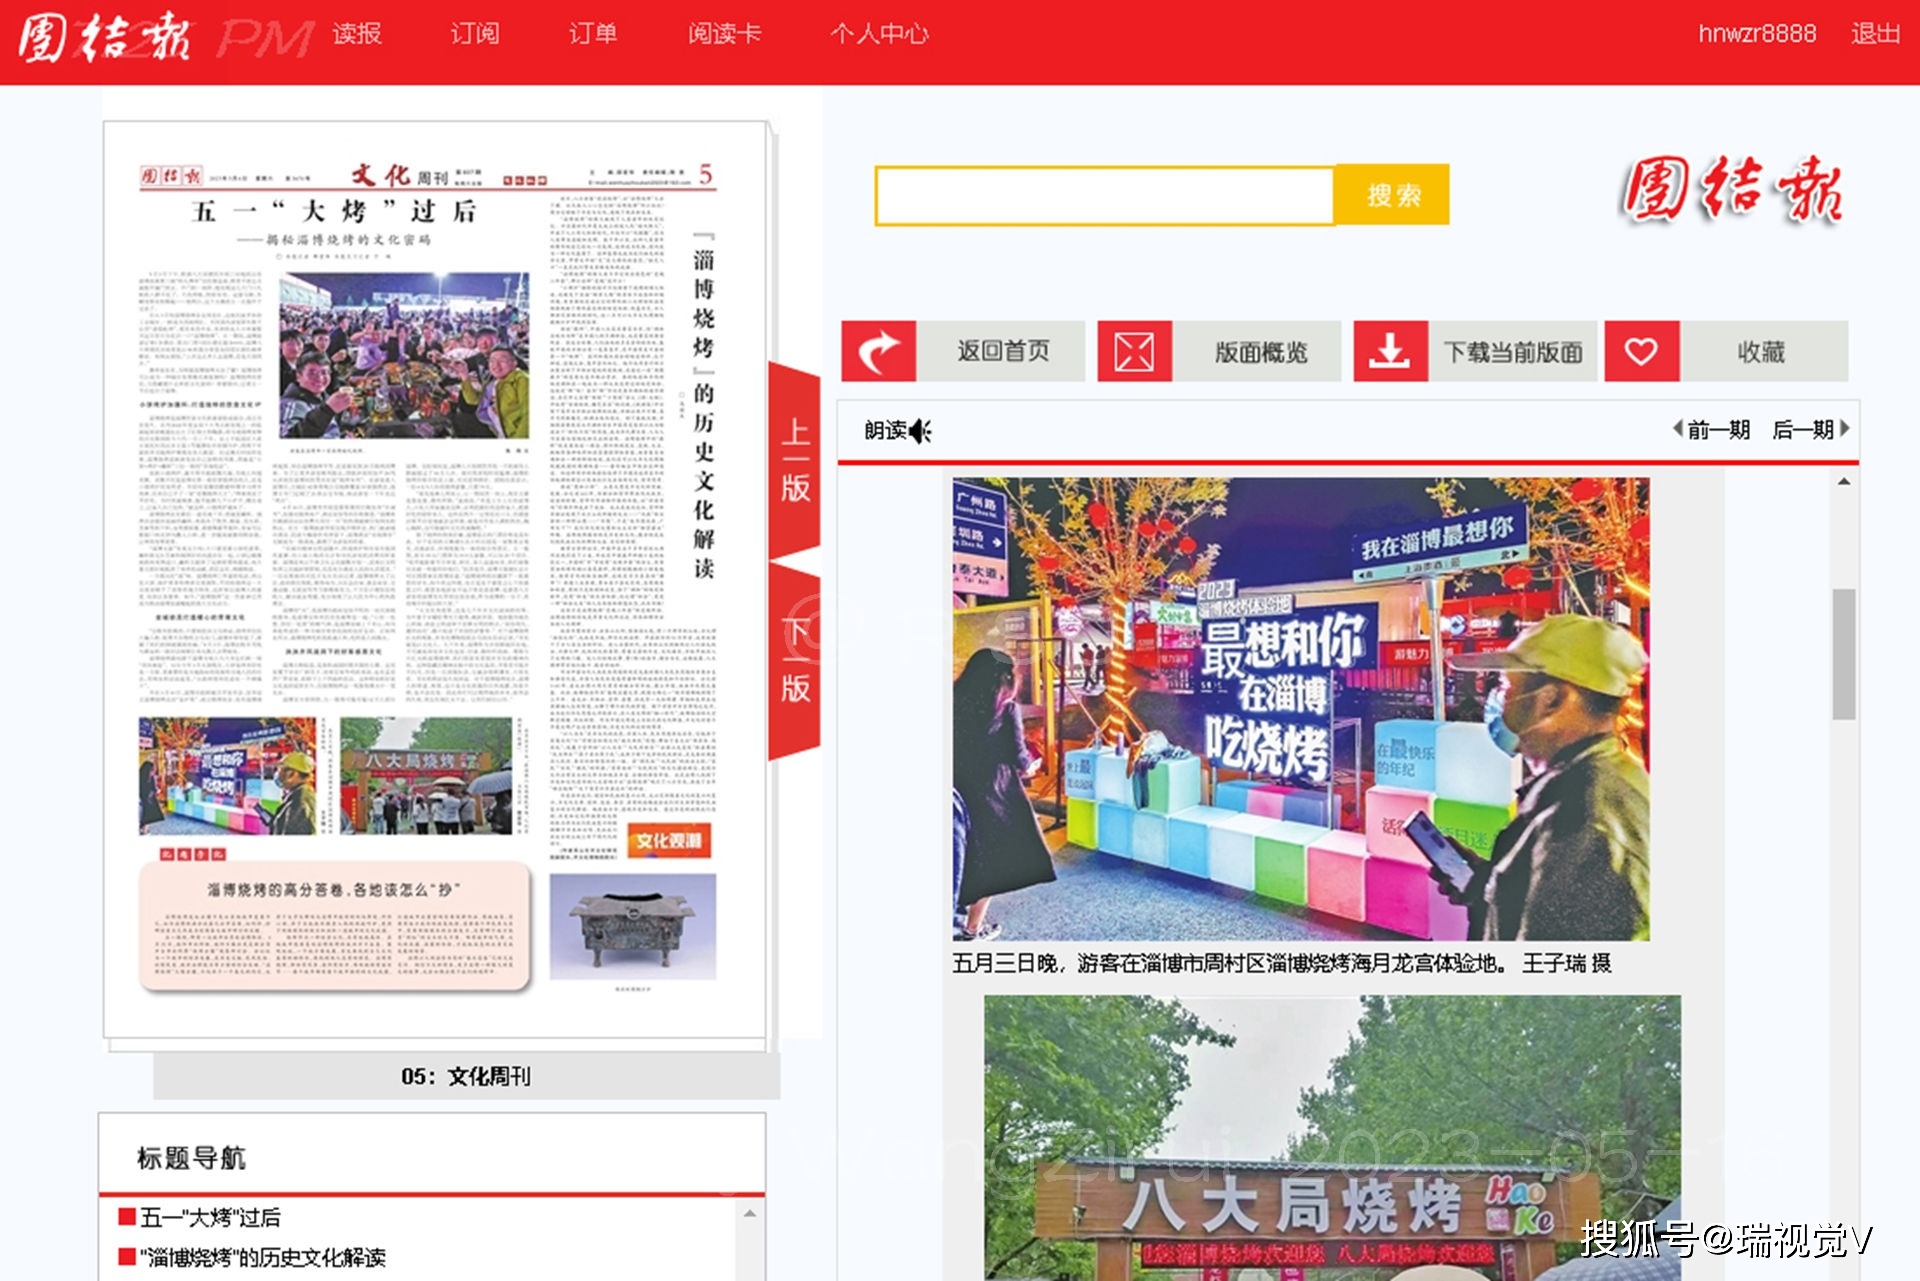Go to next page with 下一版 tab
This screenshot has width=1920, height=1281.
pos(795,660)
